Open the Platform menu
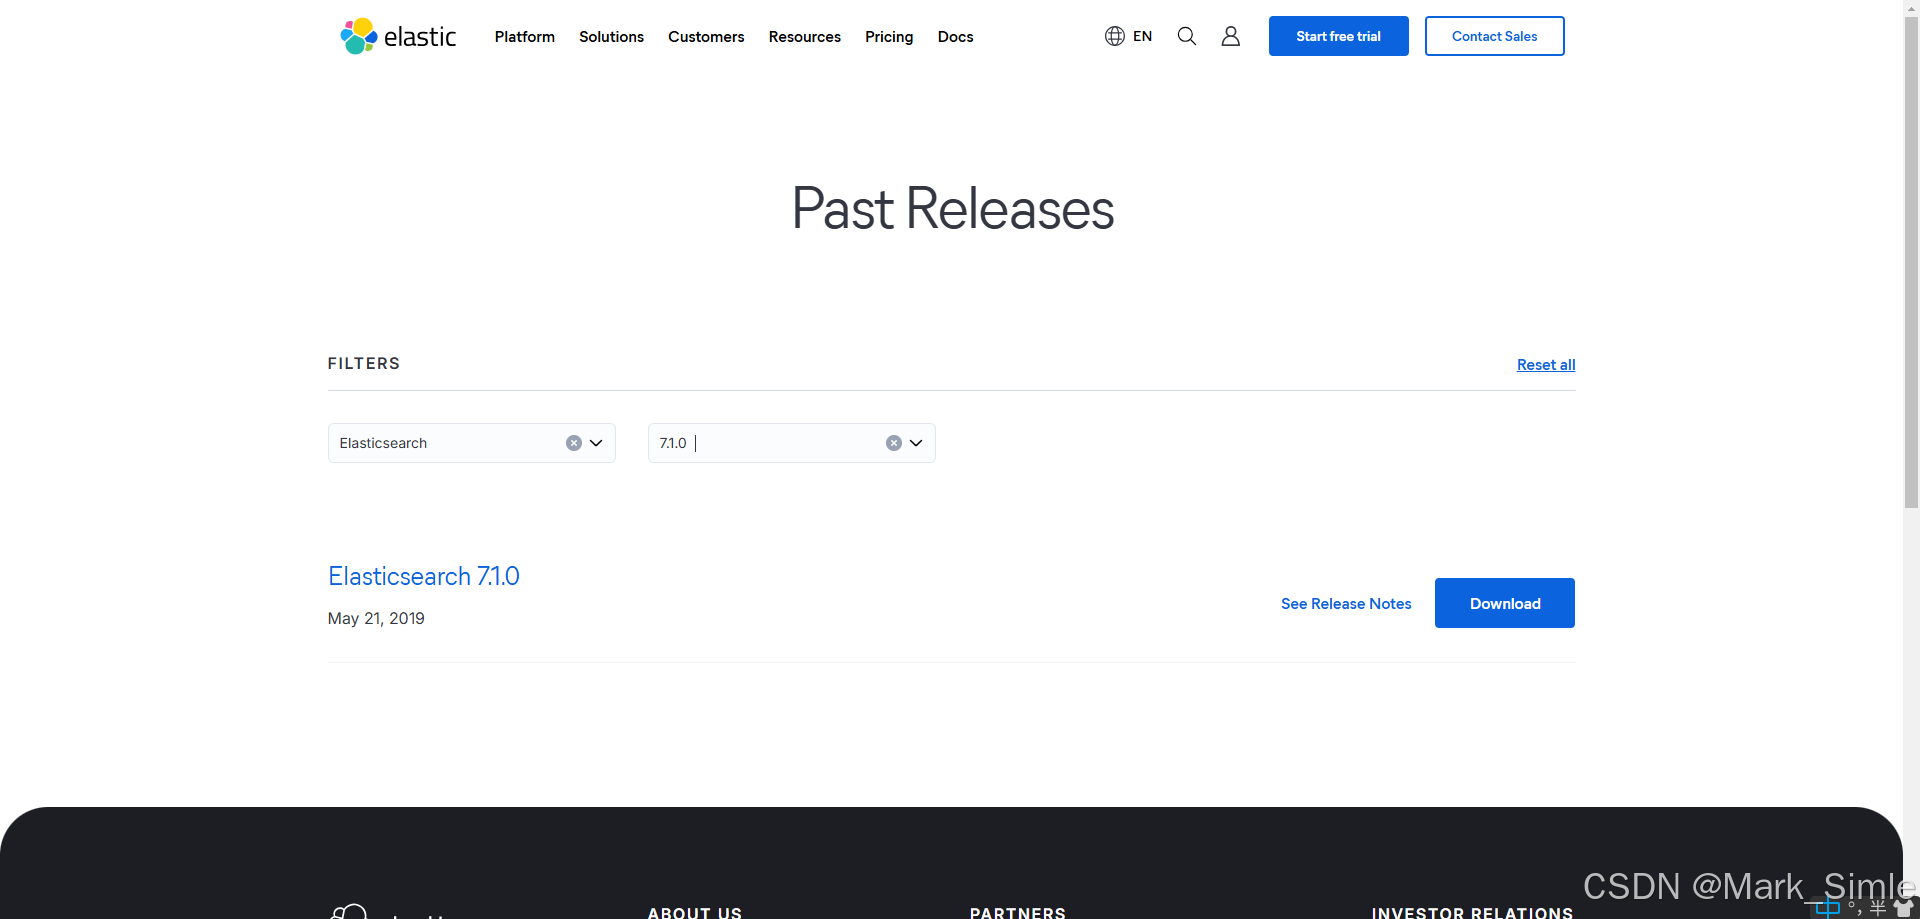 525,36
